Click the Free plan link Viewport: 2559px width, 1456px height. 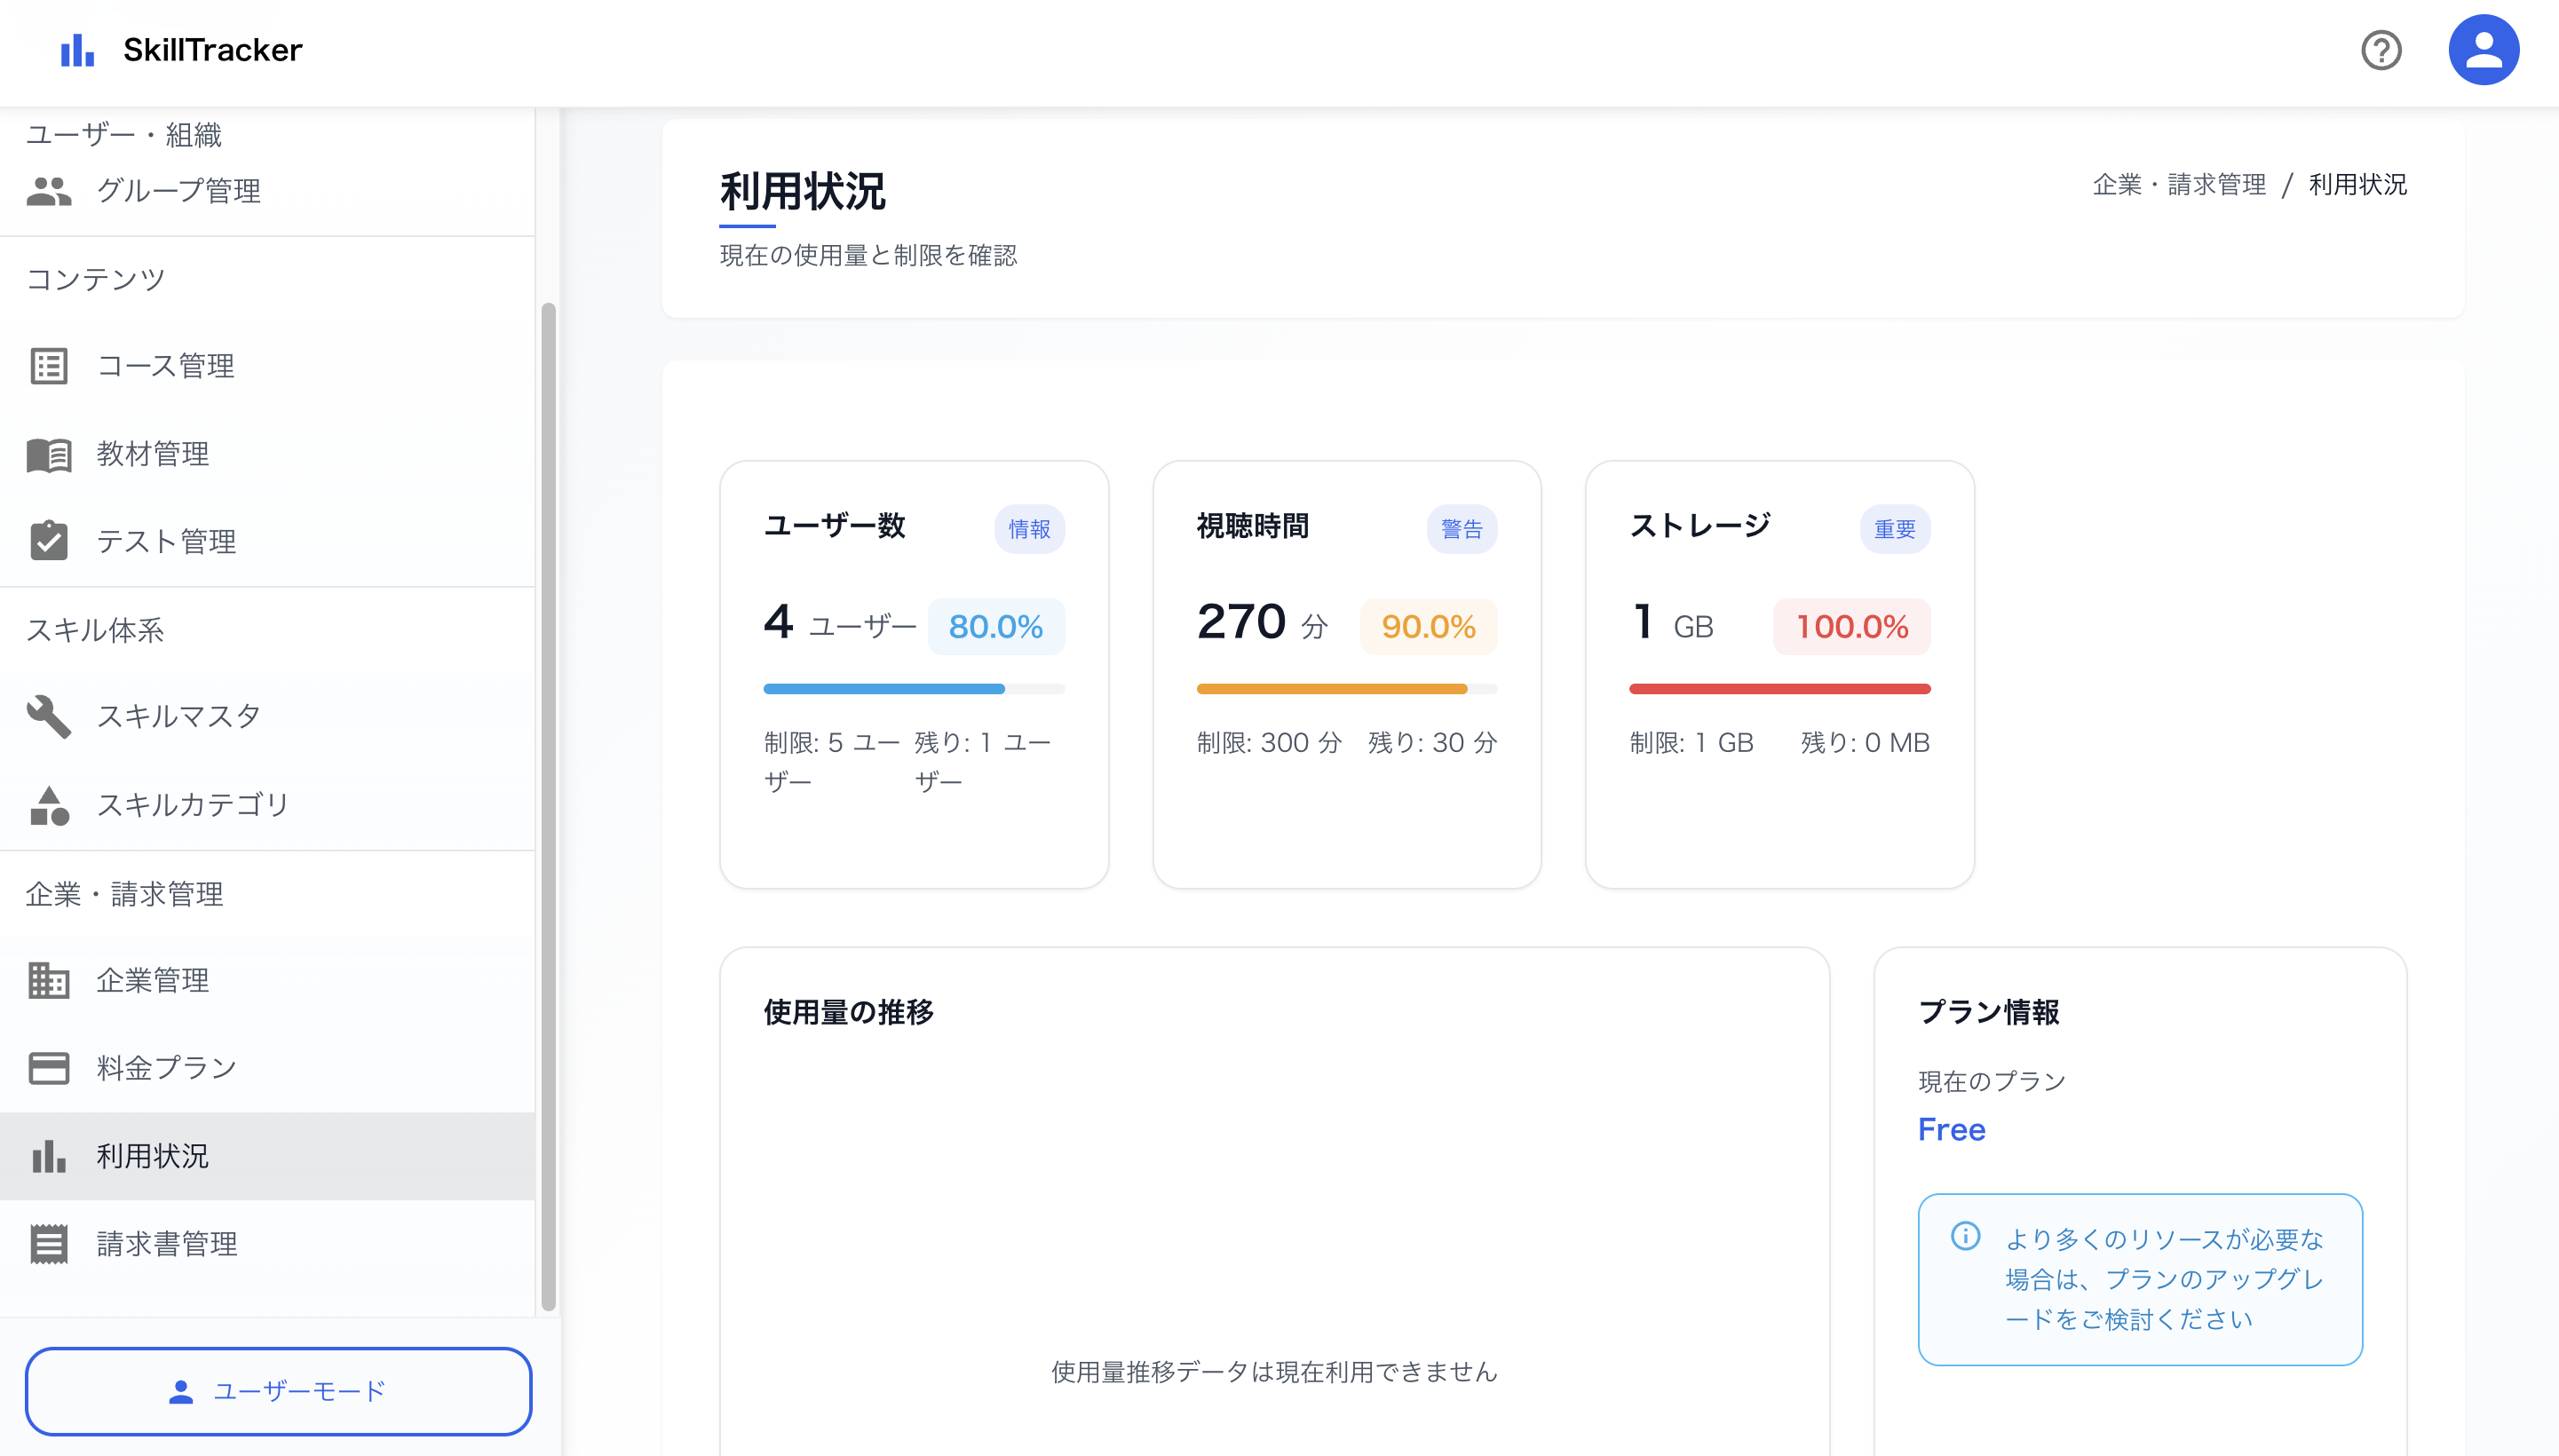tap(1951, 1129)
